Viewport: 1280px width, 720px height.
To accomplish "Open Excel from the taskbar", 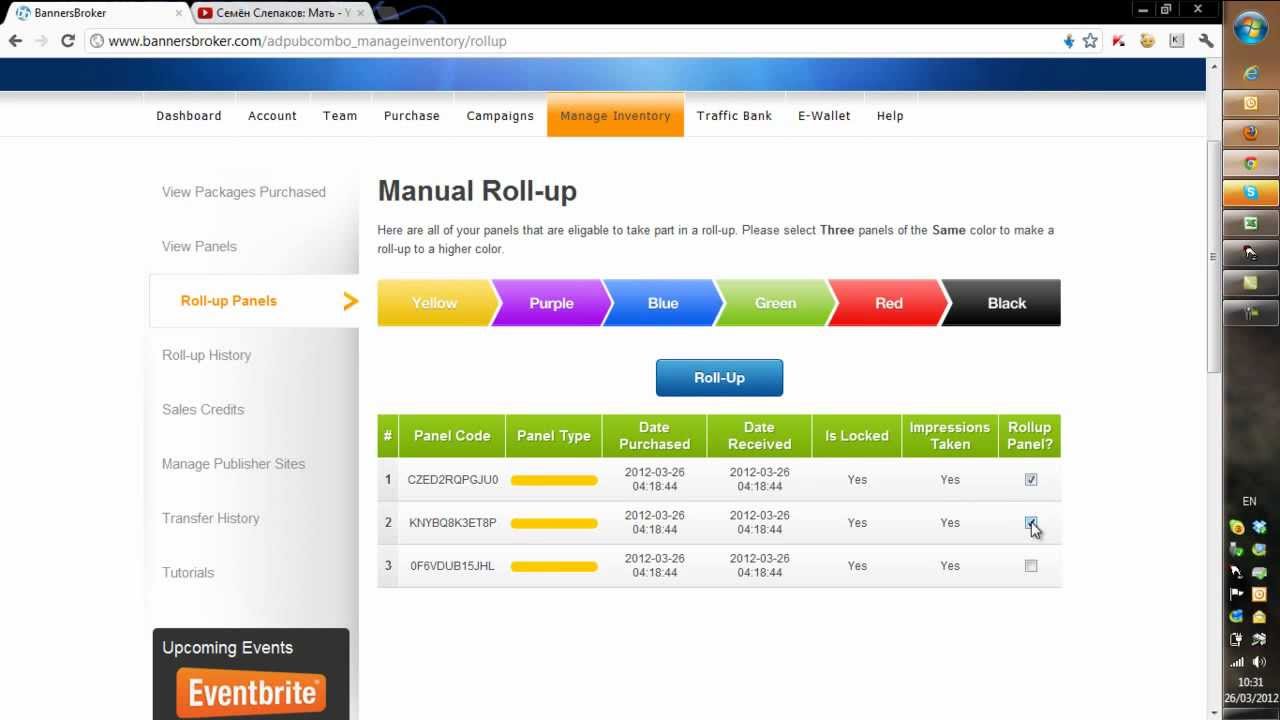I will (1250, 223).
